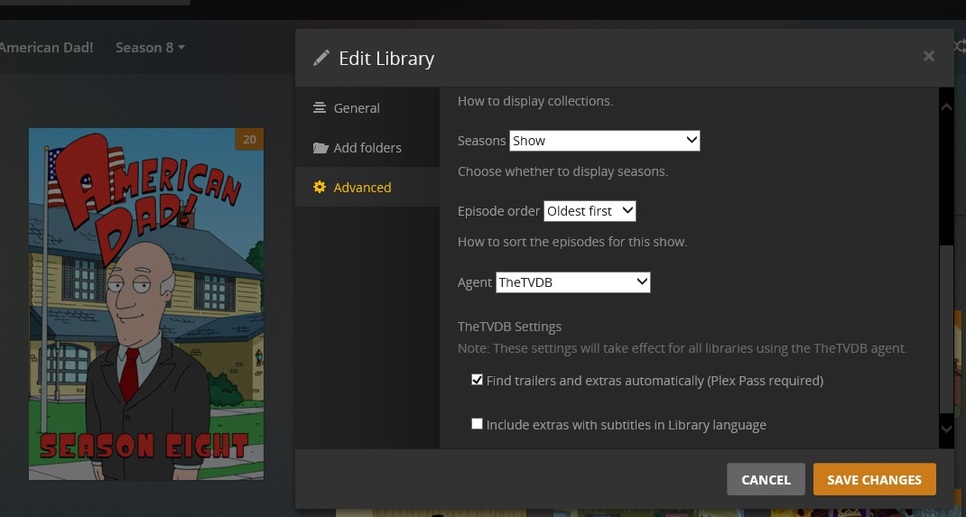Open the Seasons dropdown
966x517 pixels.
point(604,140)
